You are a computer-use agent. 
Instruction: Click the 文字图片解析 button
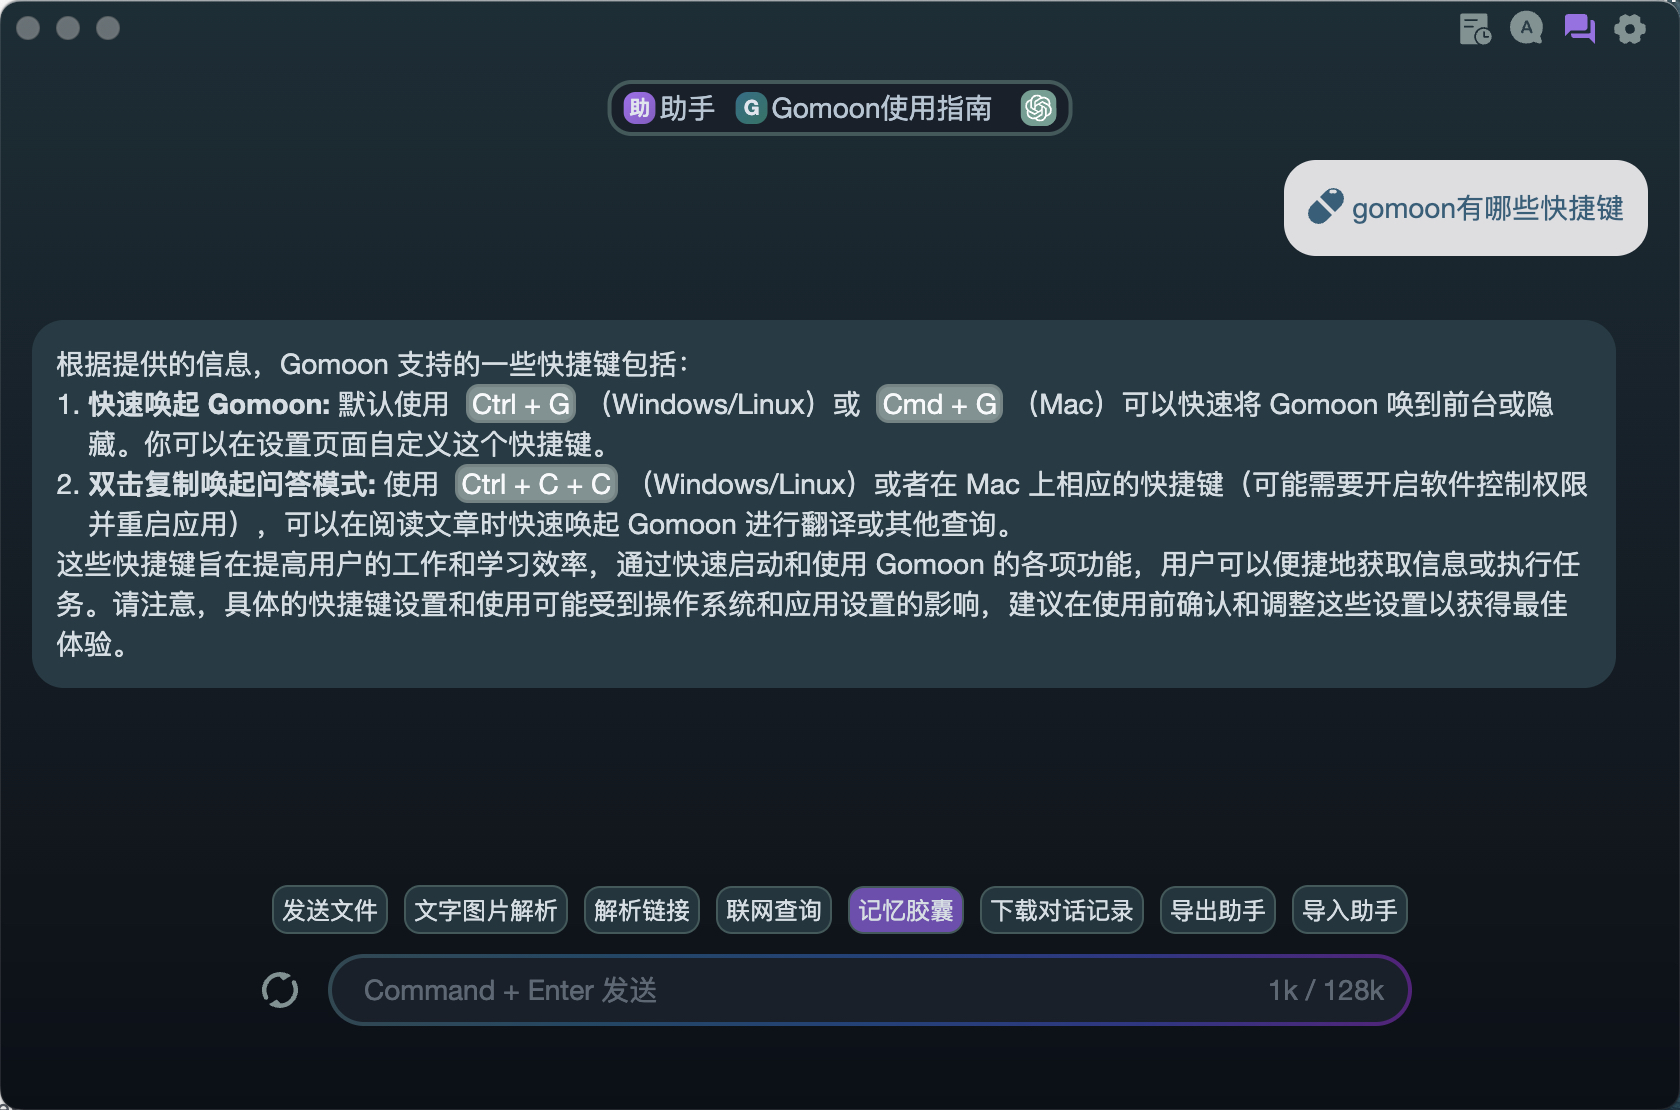486,910
